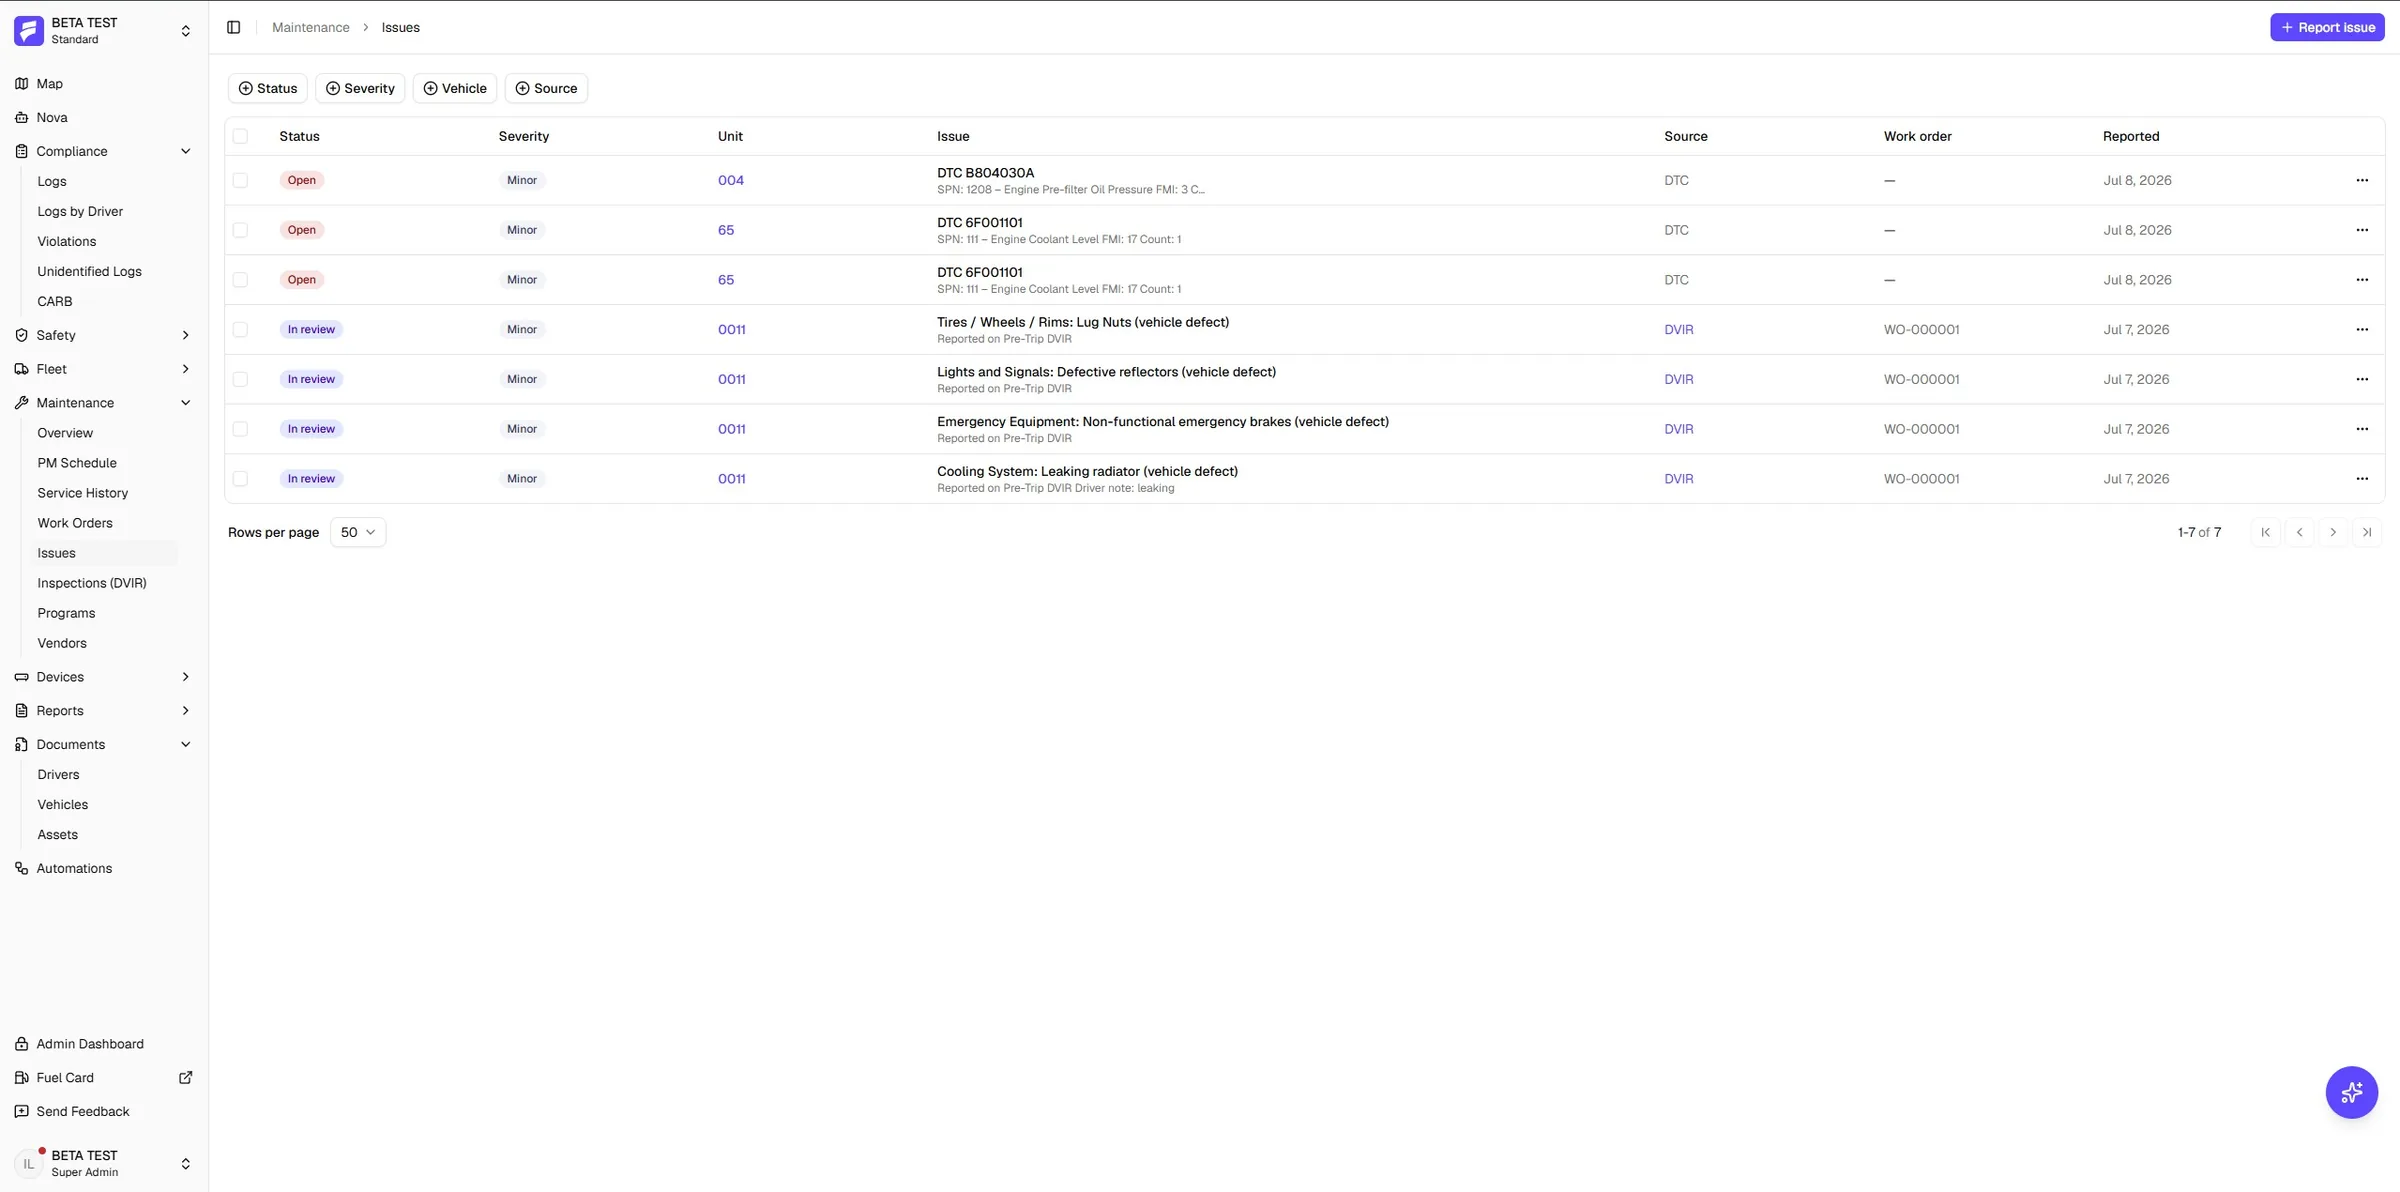Sort by Reported column header
Image resolution: width=2400 pixels, height=1192 pixels.
(2131, 136)
